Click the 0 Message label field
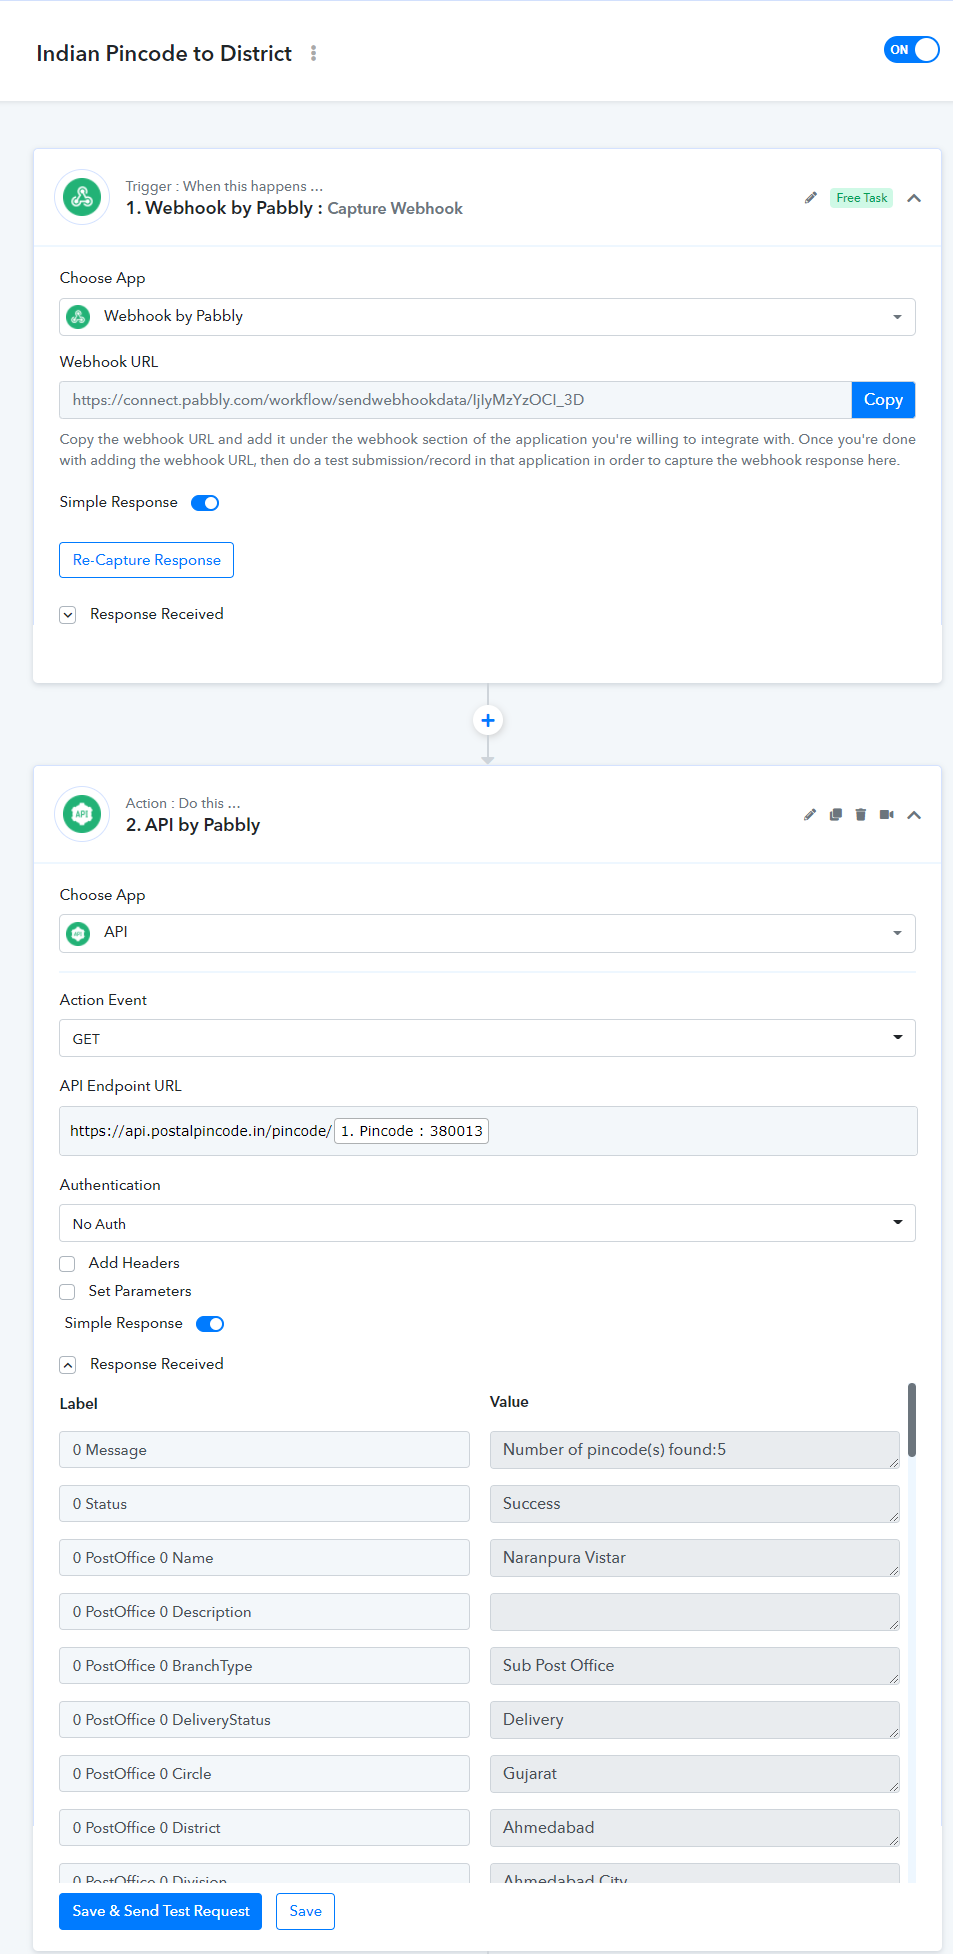The height and width of the screenshot is (1954, 953). tap(264, 1450)
